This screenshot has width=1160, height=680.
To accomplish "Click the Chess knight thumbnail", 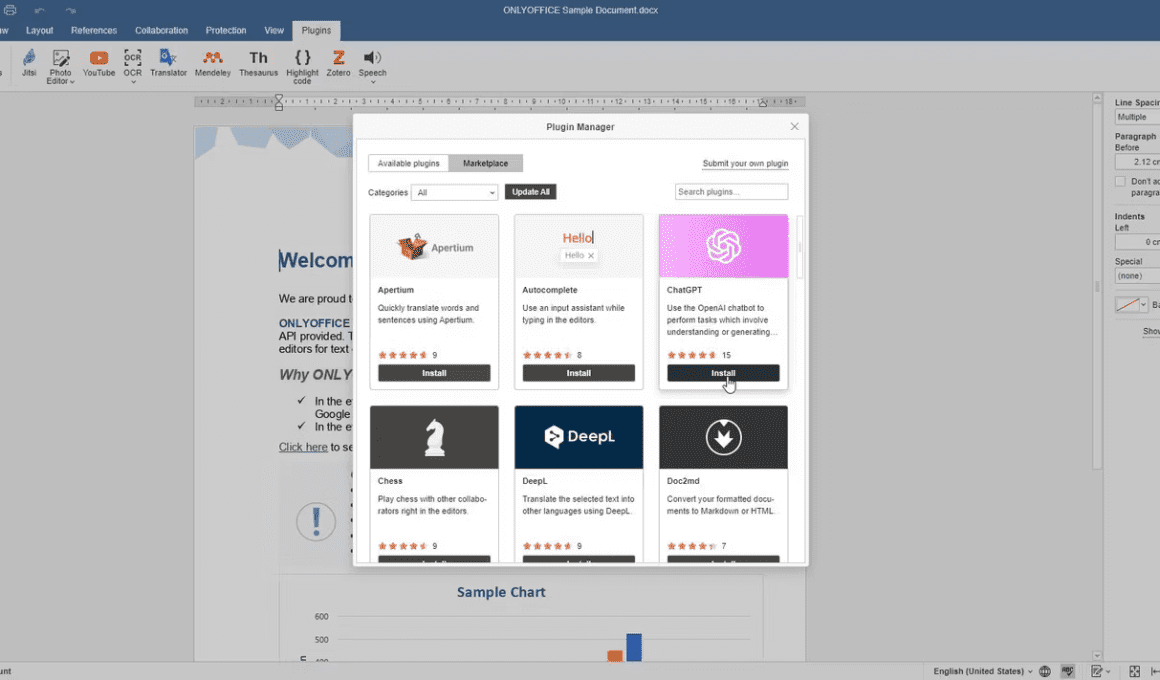I will [x=434, y=437].
